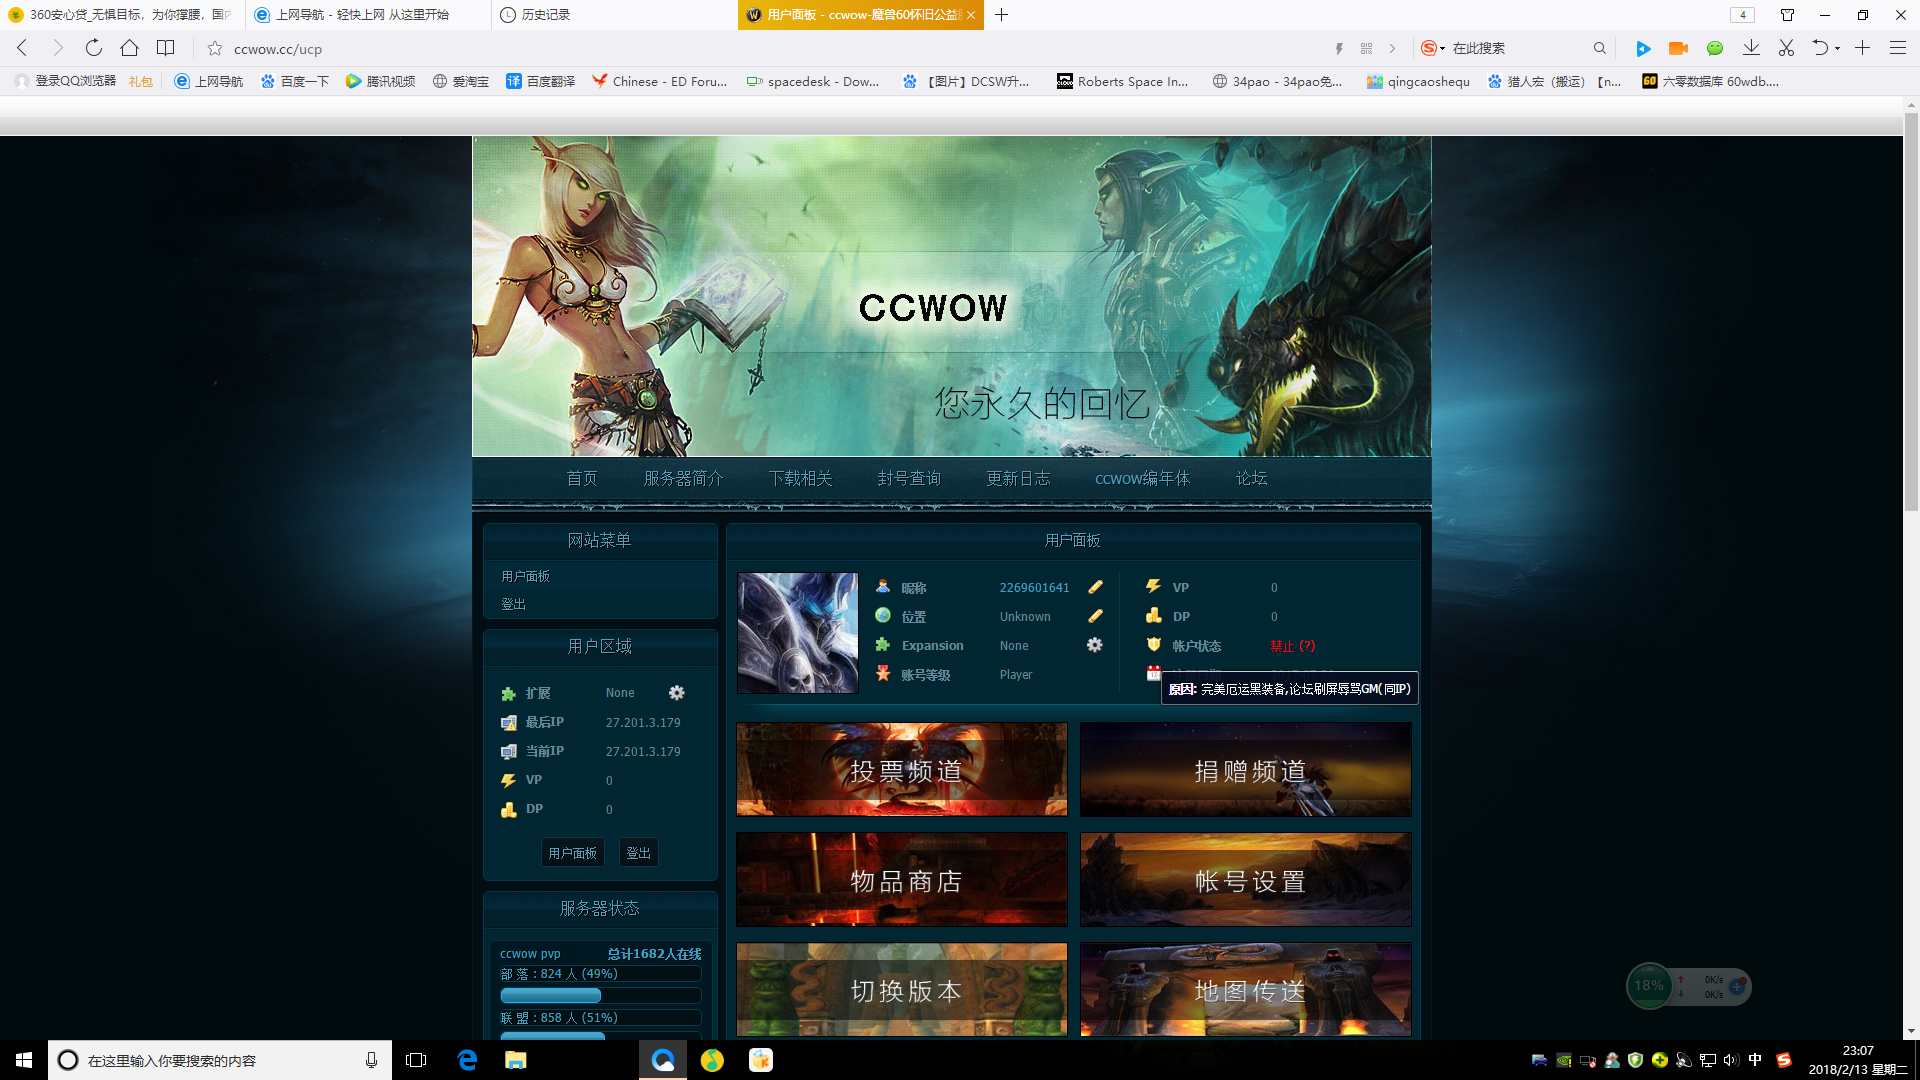Click the 用户面板 link in the site menu

(x=526, y=577)
